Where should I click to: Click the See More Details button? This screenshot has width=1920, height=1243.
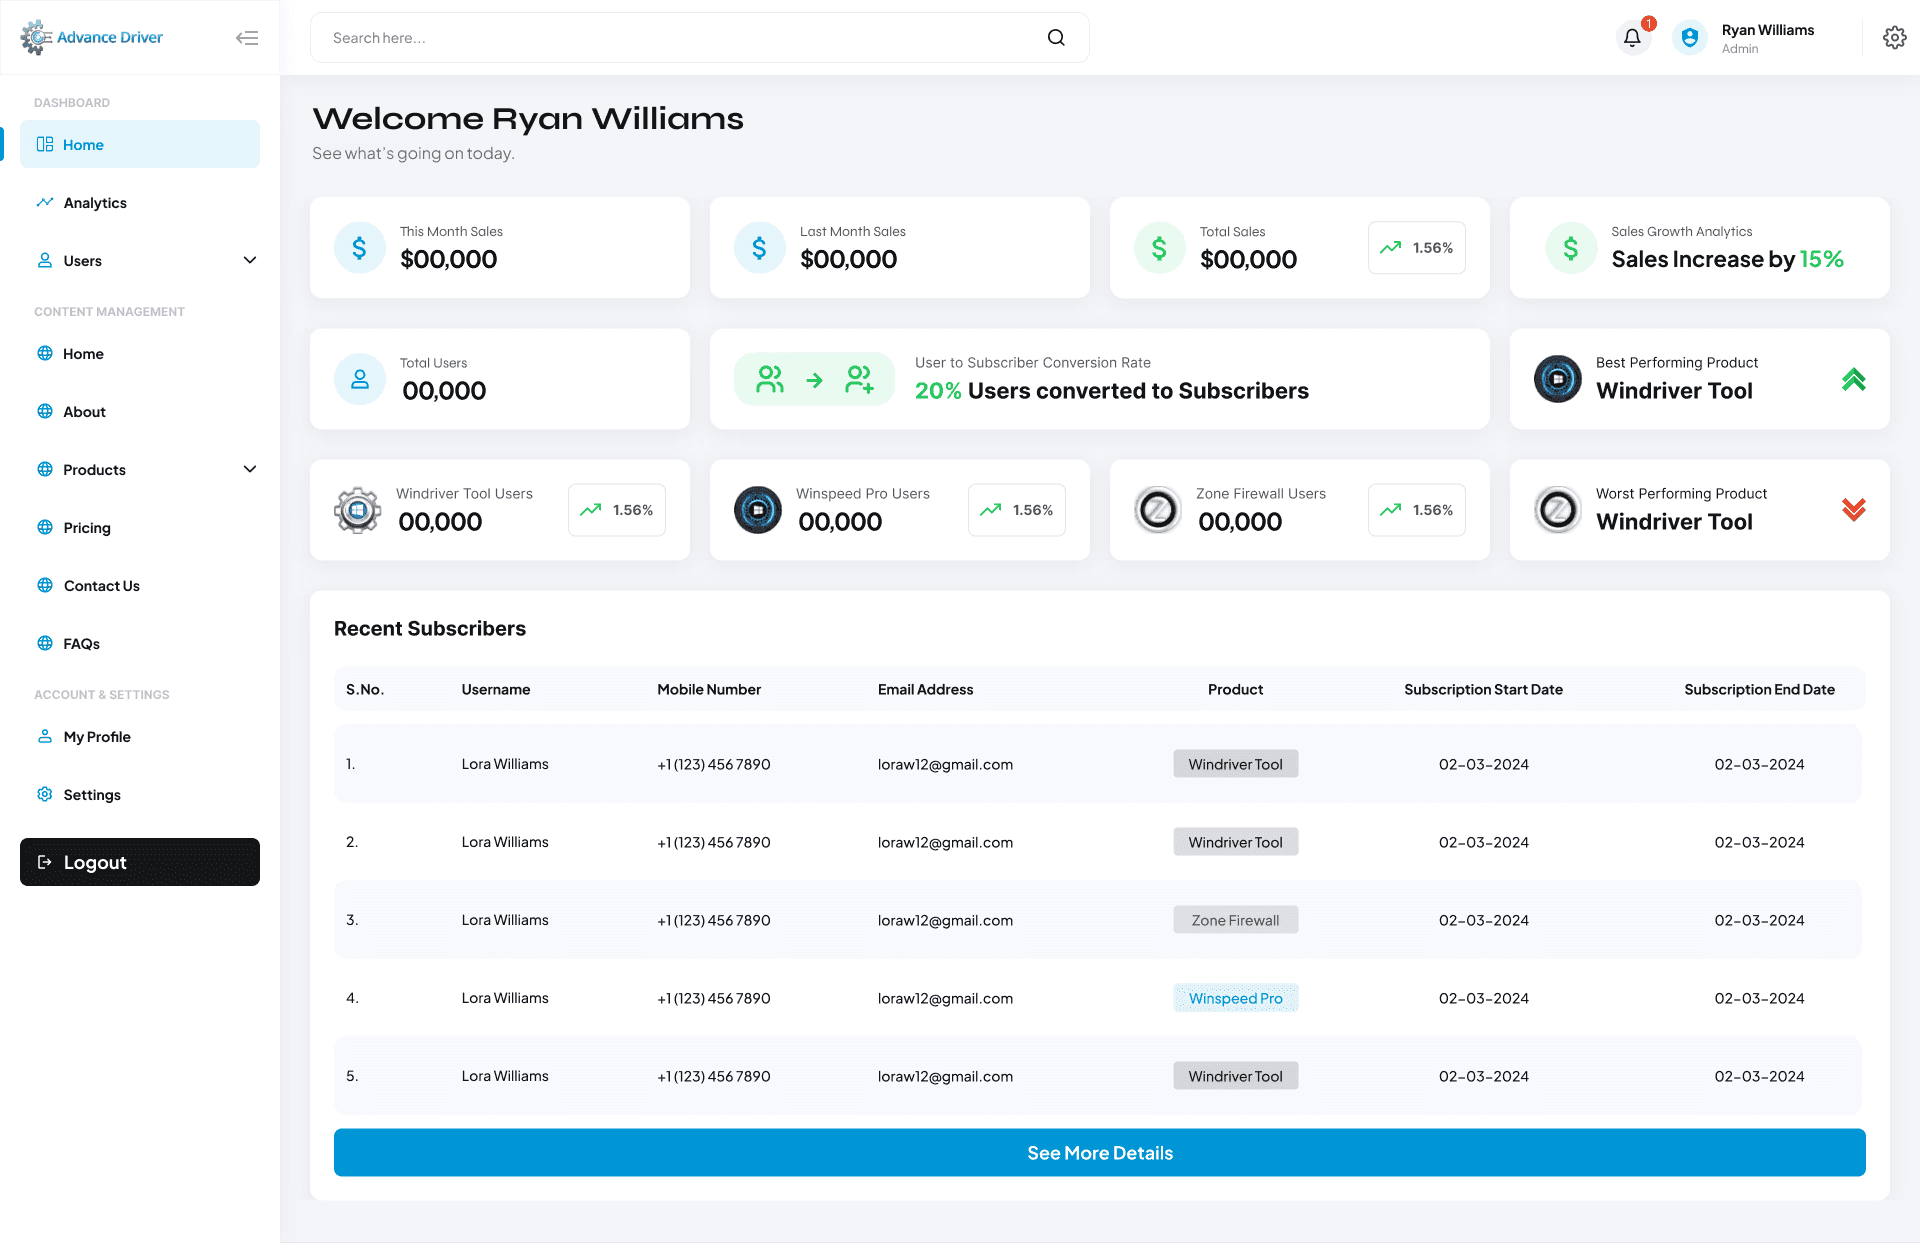1099,1153
